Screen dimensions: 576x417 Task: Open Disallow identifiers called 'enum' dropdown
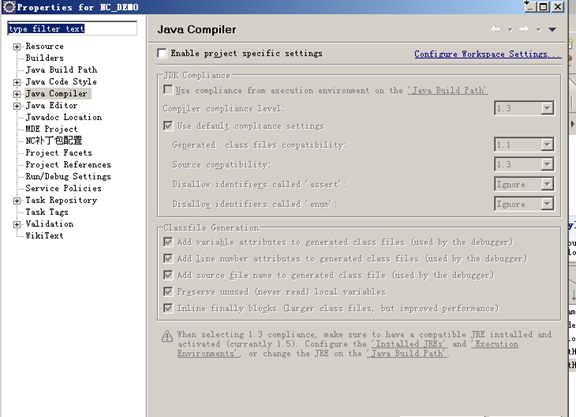point(524,204)
